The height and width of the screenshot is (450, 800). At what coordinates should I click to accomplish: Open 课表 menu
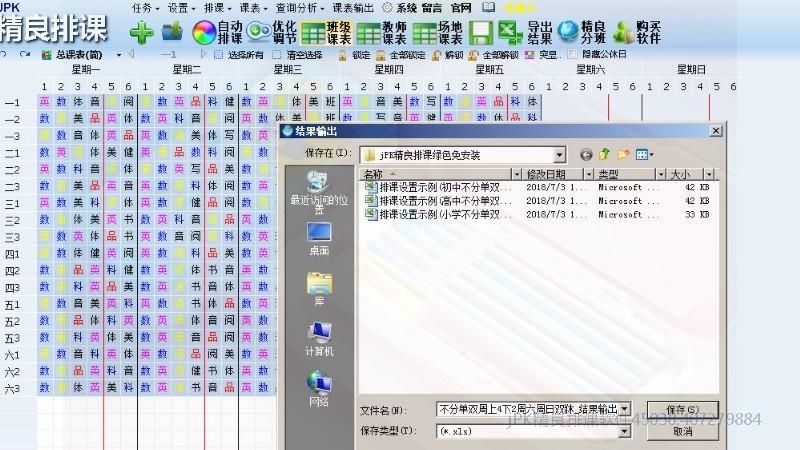pyautogui.click(x=254, y=8)
